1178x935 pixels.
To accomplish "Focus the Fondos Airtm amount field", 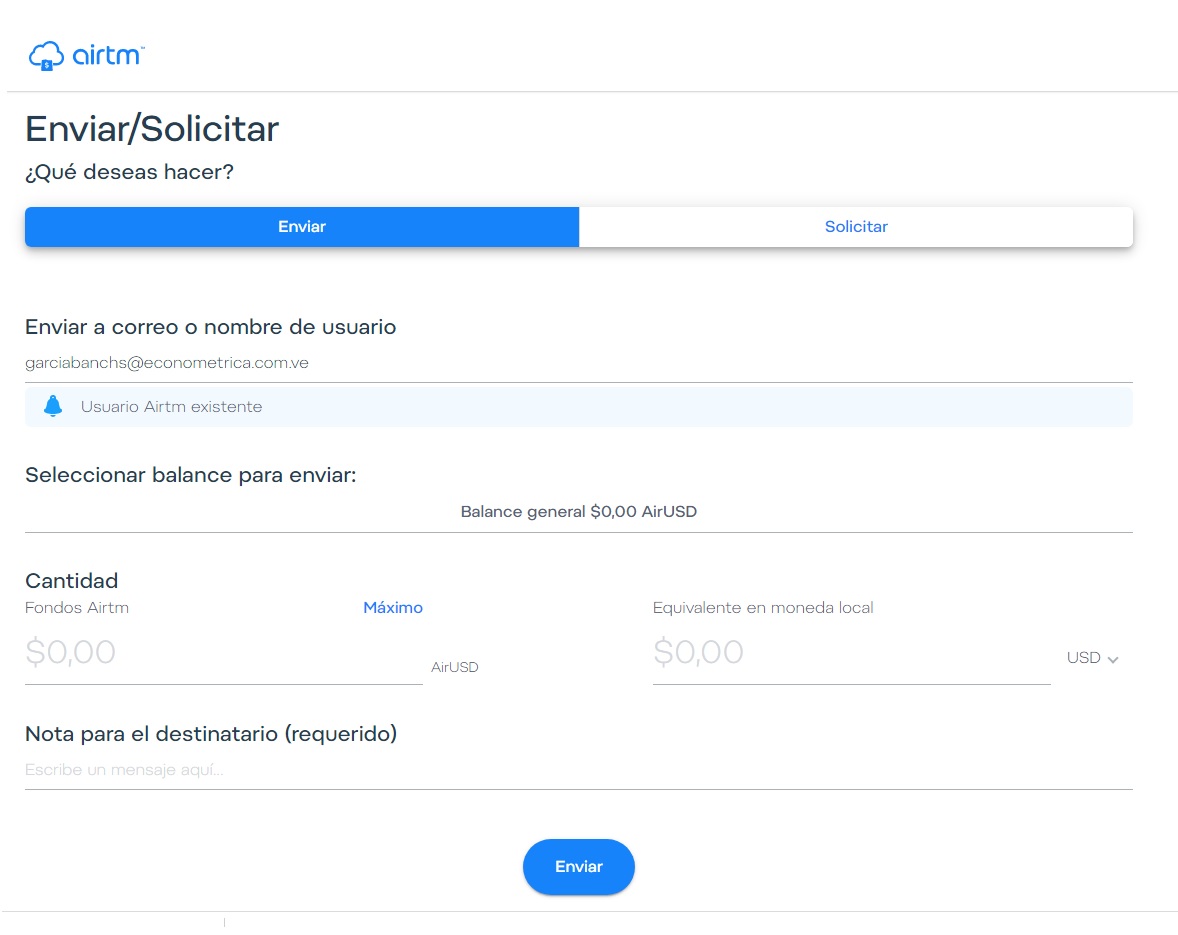I will (224, 653).
